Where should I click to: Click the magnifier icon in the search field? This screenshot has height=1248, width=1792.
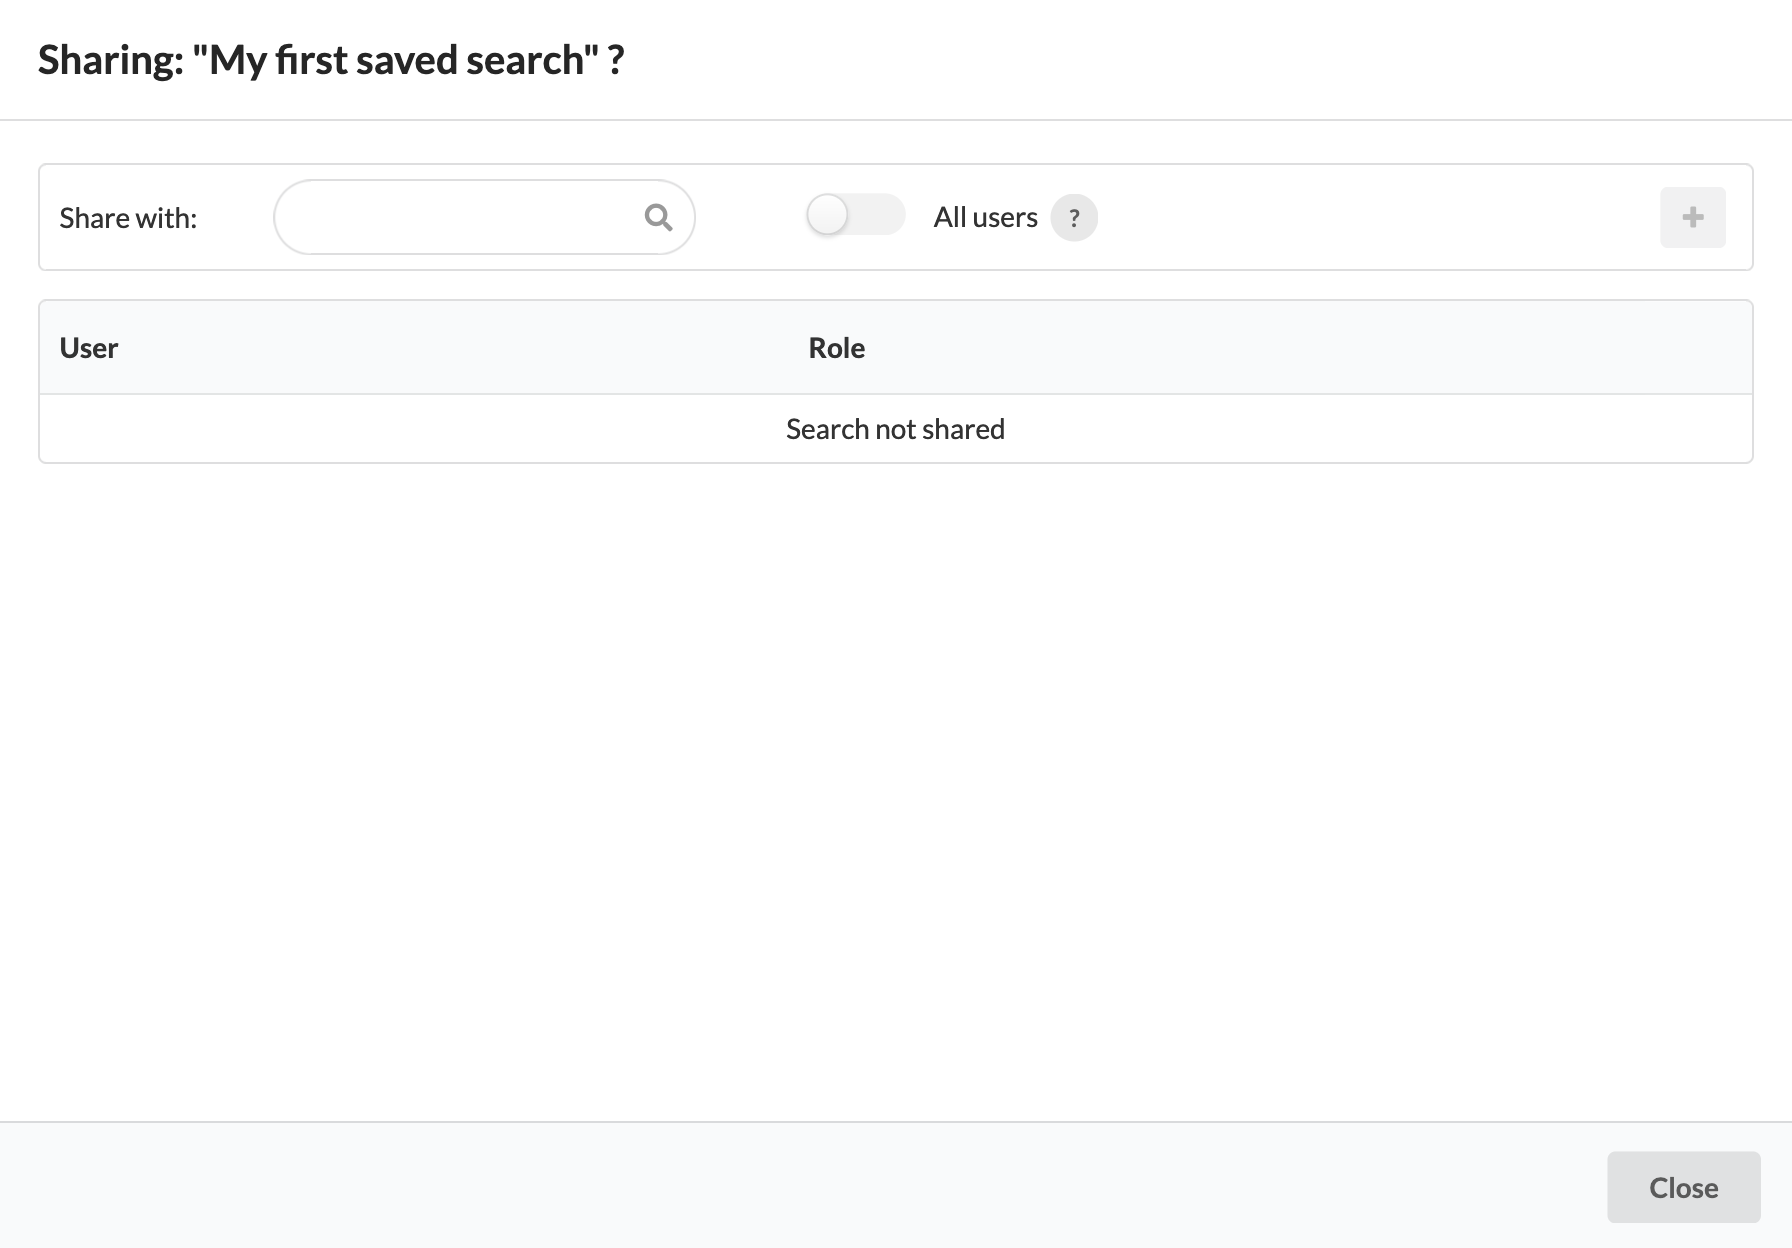[658, 217]
